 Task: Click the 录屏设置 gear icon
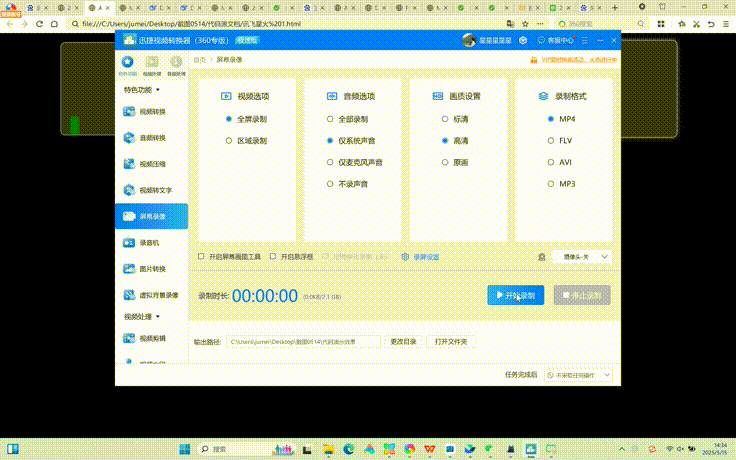[405, 257]
